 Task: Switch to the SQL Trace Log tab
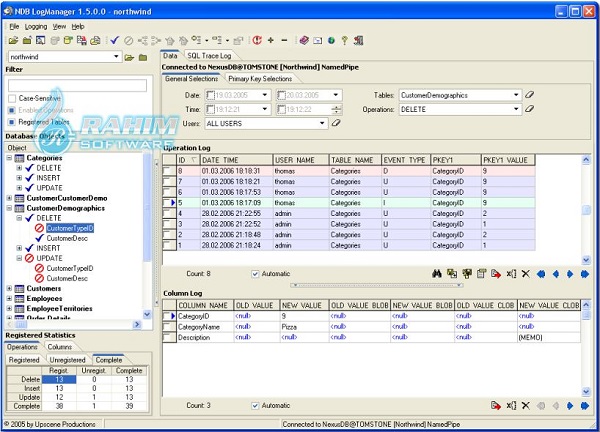coord(210,57)
